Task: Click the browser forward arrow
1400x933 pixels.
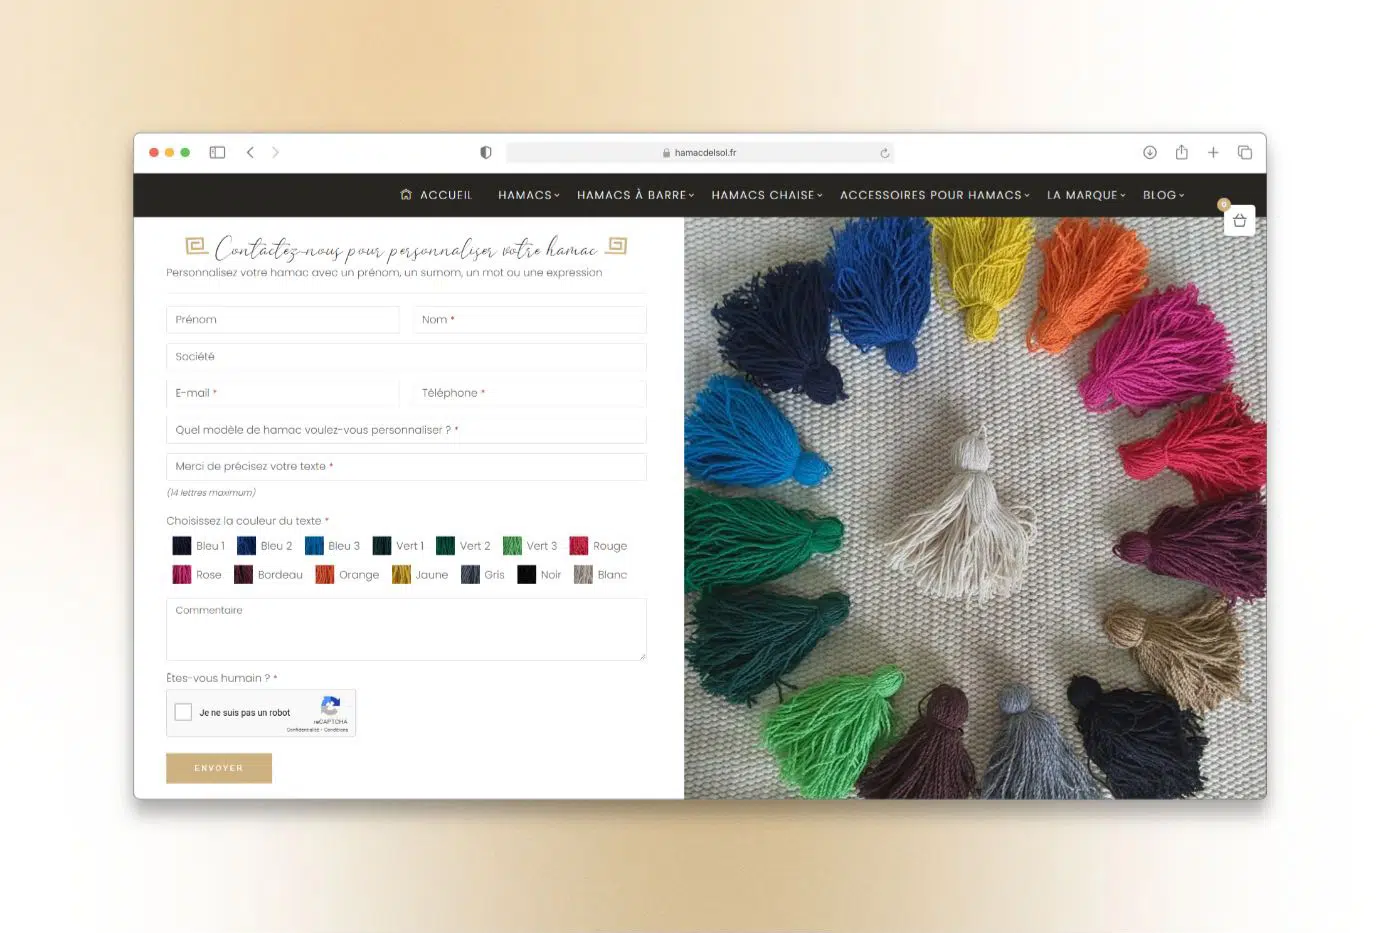Action: click(276, 153)
